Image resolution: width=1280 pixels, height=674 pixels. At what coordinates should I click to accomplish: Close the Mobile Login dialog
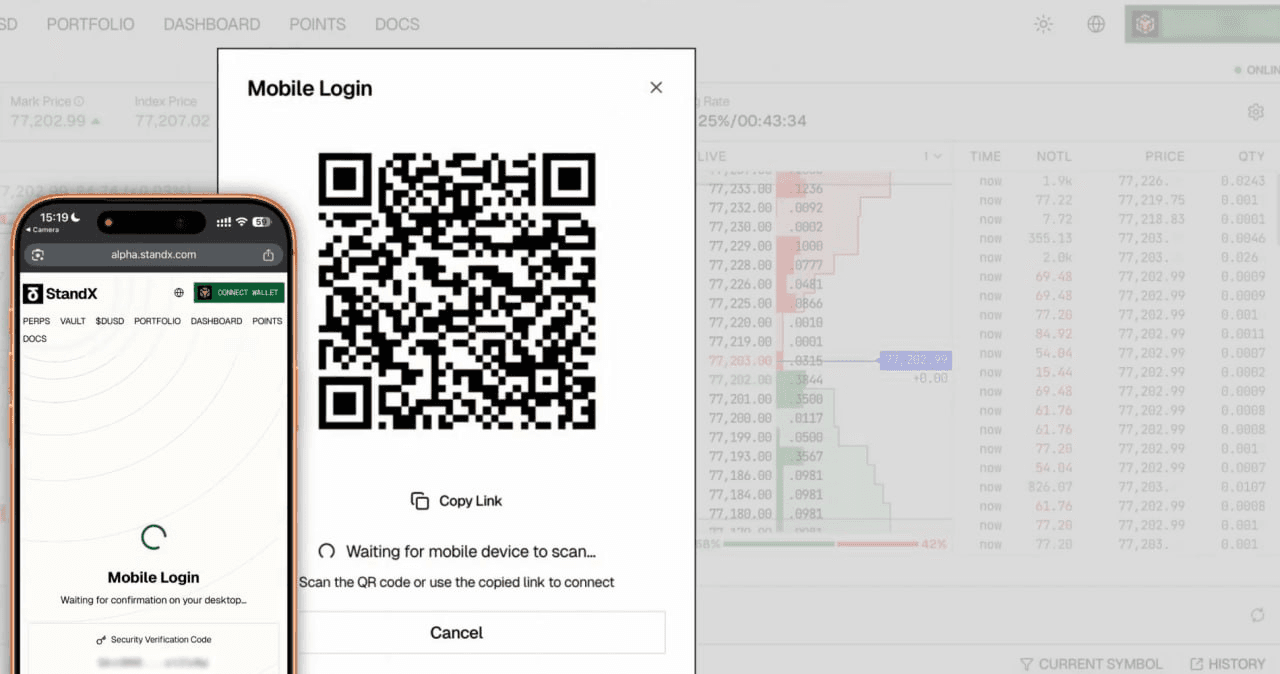656,88
